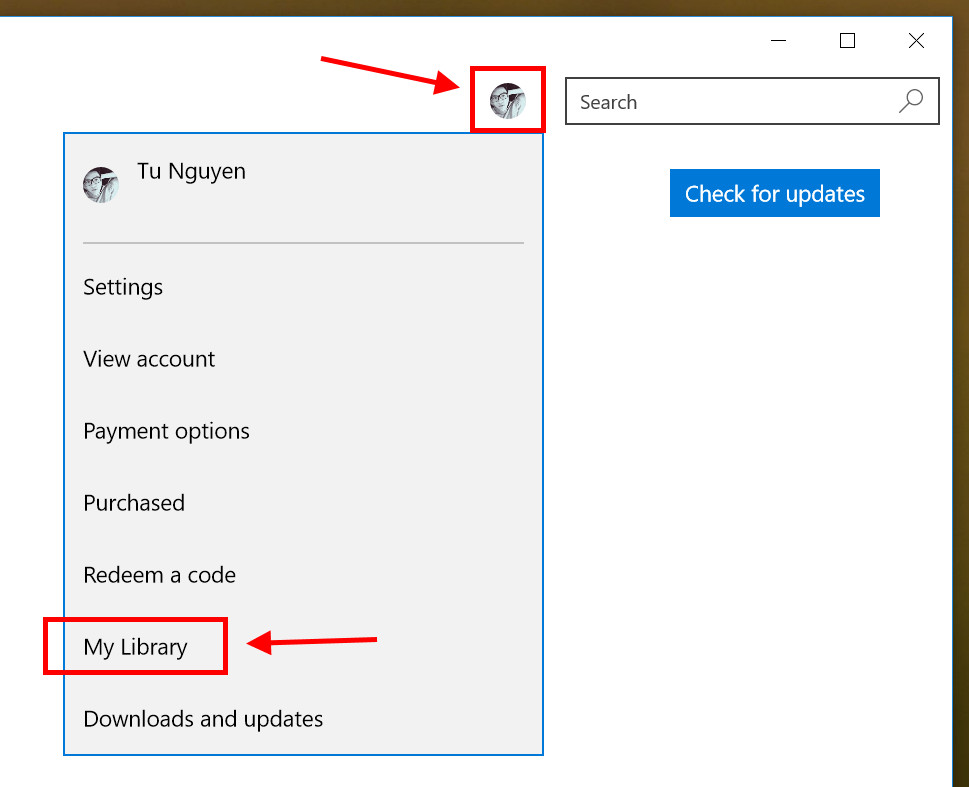Open My Library from the account menu
The width and height of the screenshot is (969, 787).
pos(134,646)
